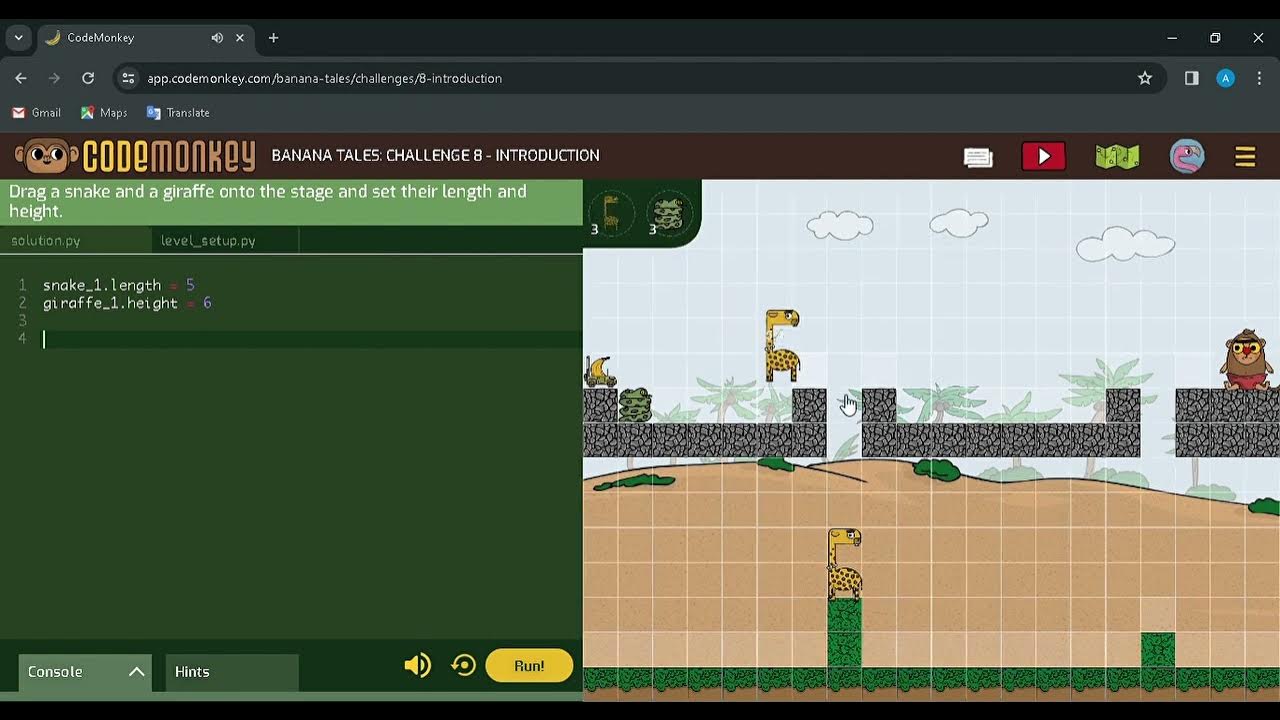The height and width of the screenshot is (720, 1280).
Task: Click code line snake_1.length = 5
Action: point(118,285)
